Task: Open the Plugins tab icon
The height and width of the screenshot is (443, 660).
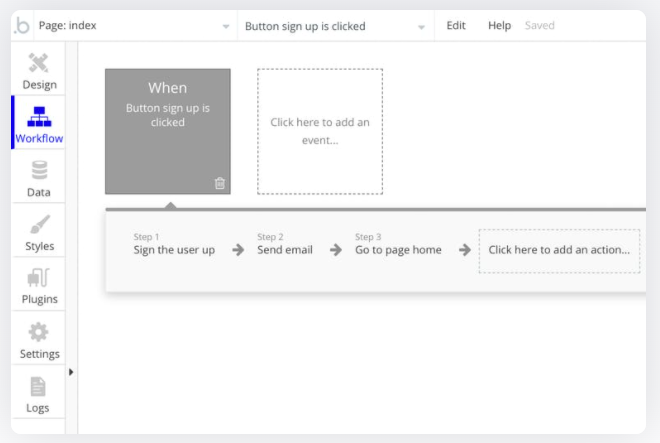Action: click(x=39, y=279)
